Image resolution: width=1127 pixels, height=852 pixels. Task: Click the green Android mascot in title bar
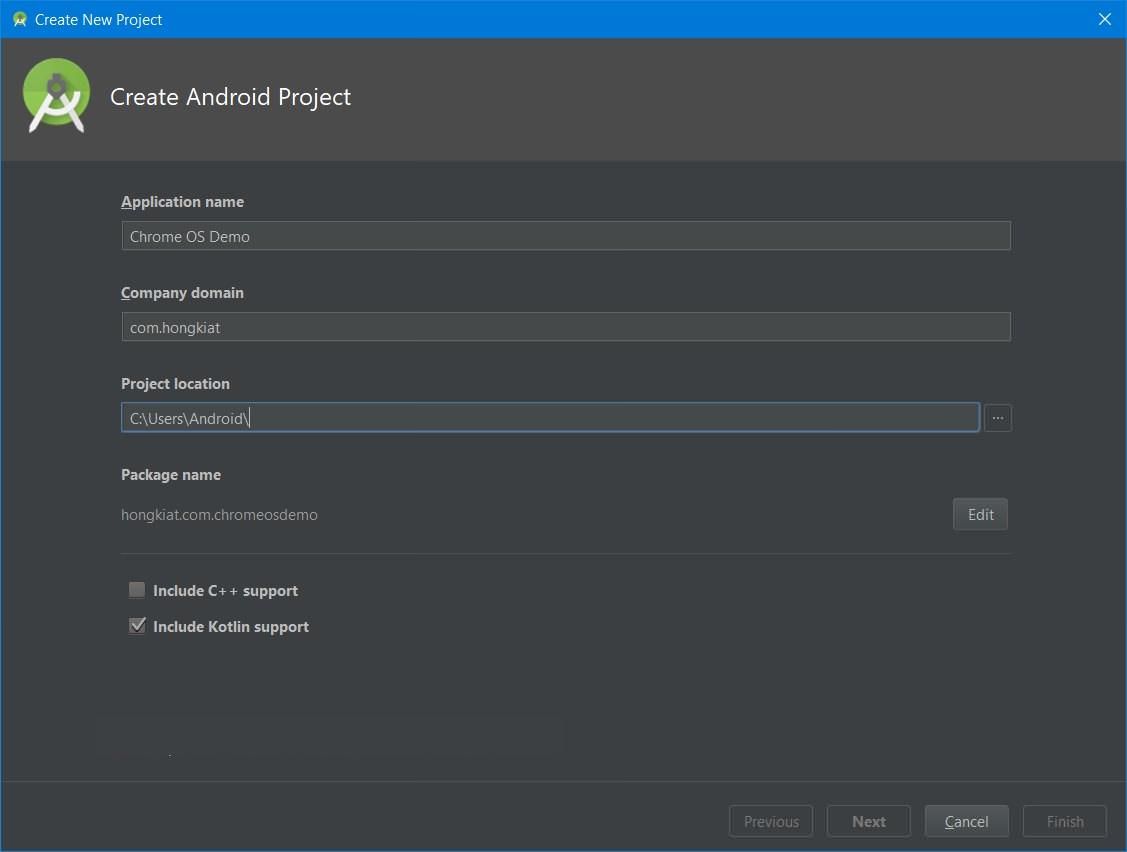click(x=18, y=18)
